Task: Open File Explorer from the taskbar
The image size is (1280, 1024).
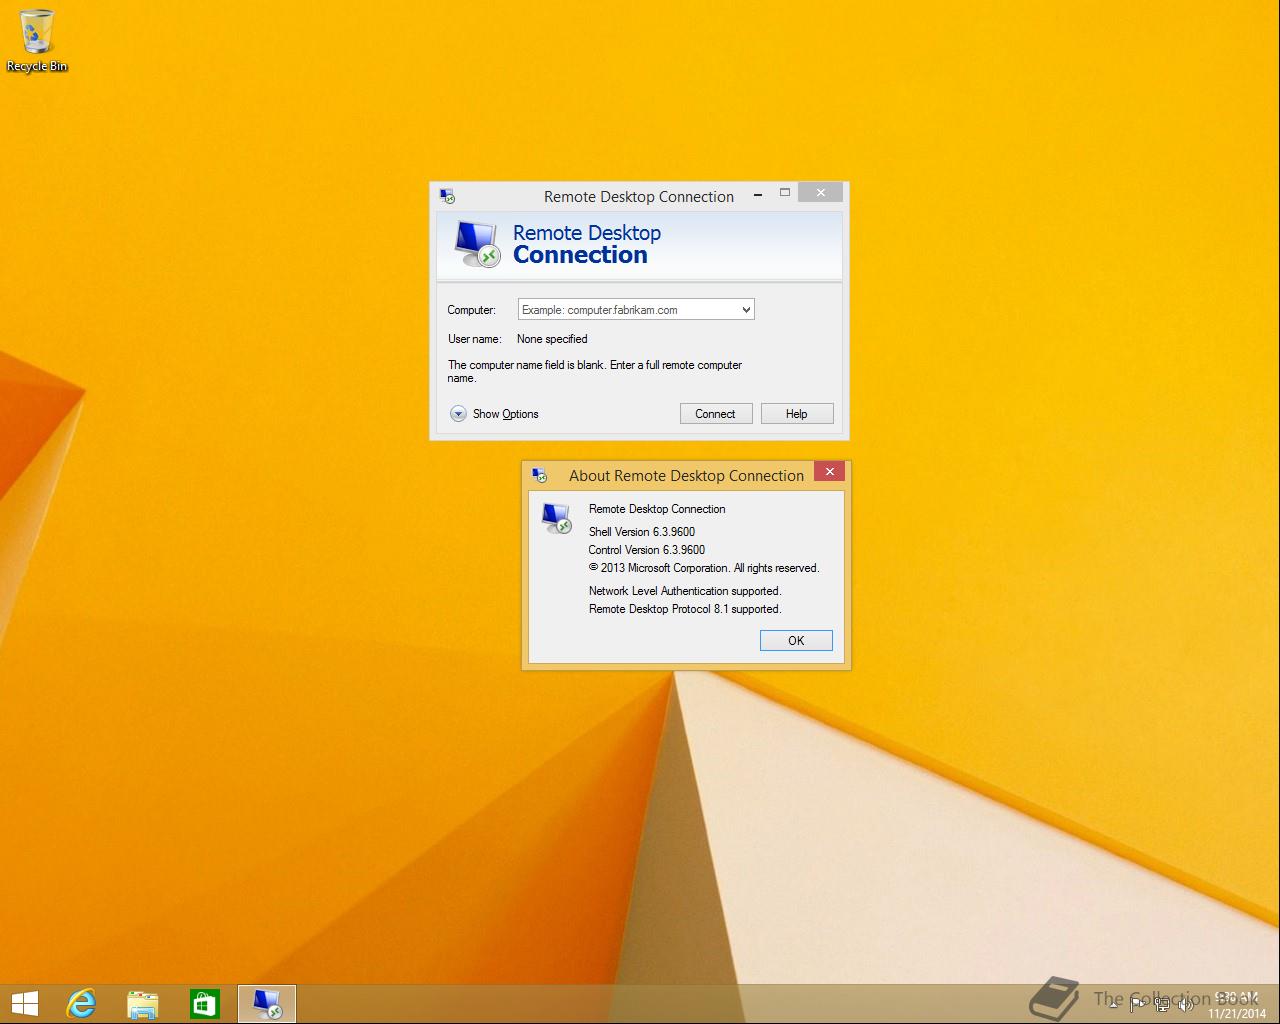Action: (x=143, y=1003)
